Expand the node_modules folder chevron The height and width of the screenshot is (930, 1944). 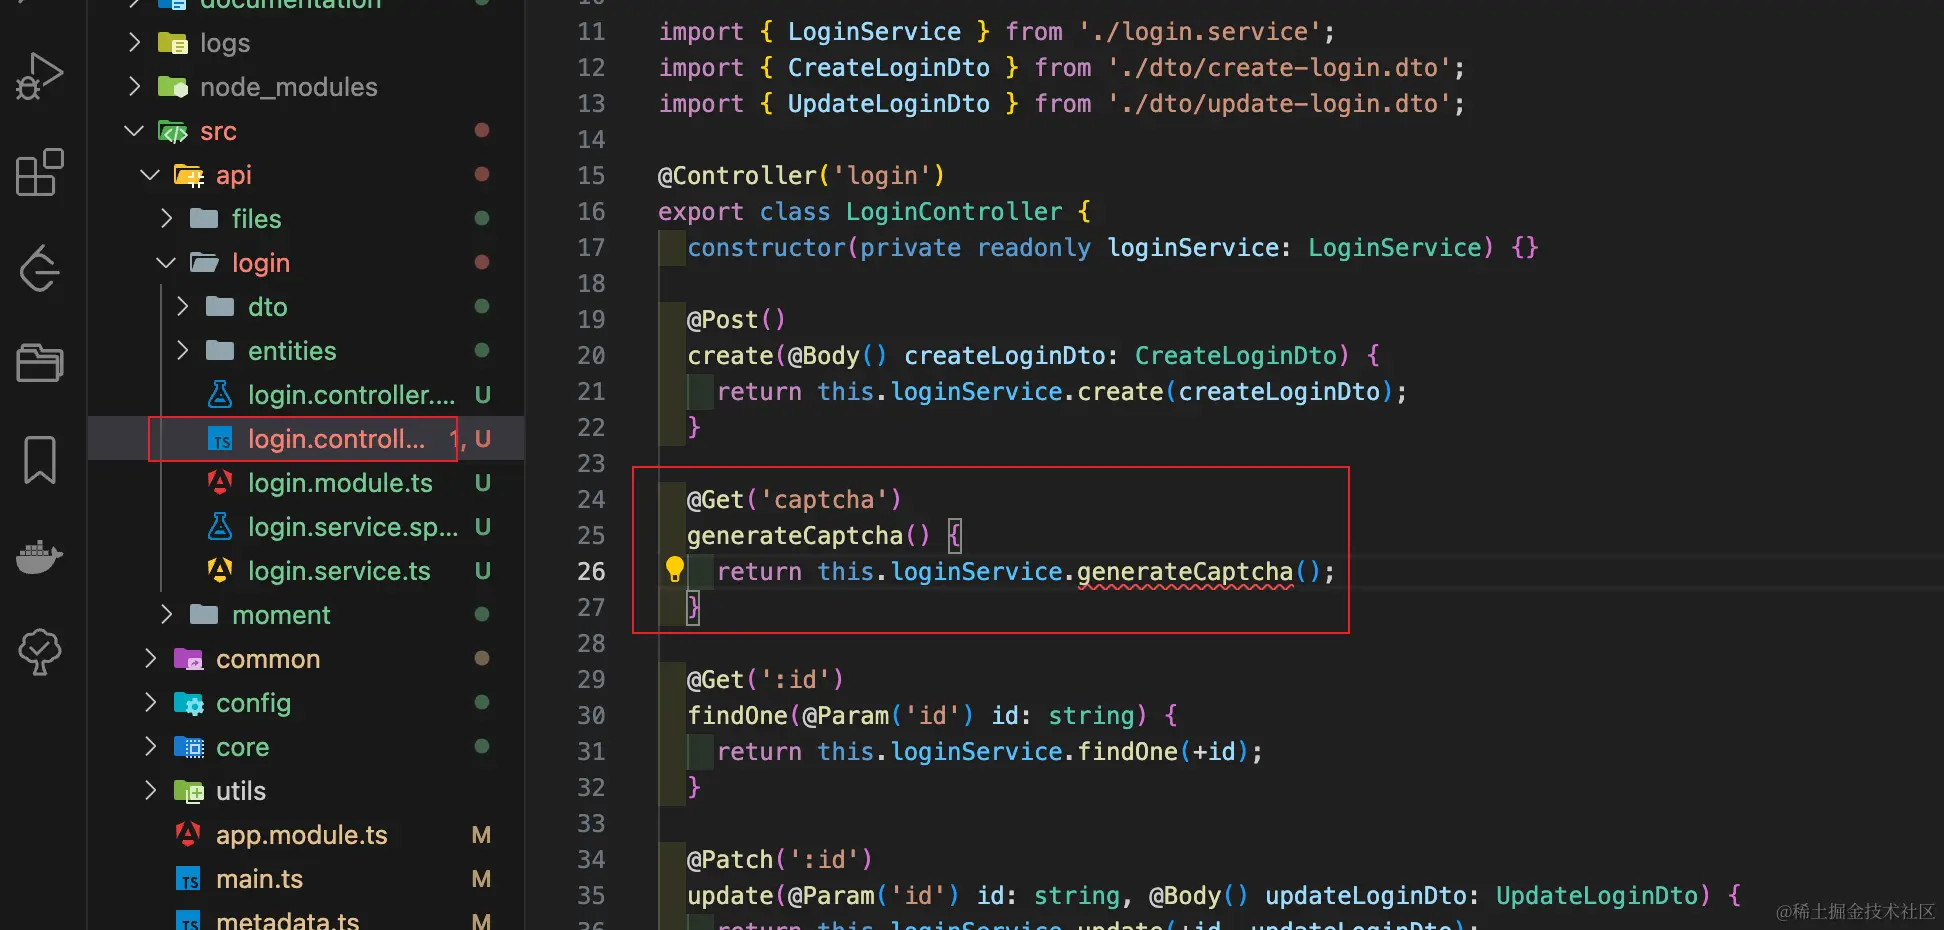click(x=134, y=86)
